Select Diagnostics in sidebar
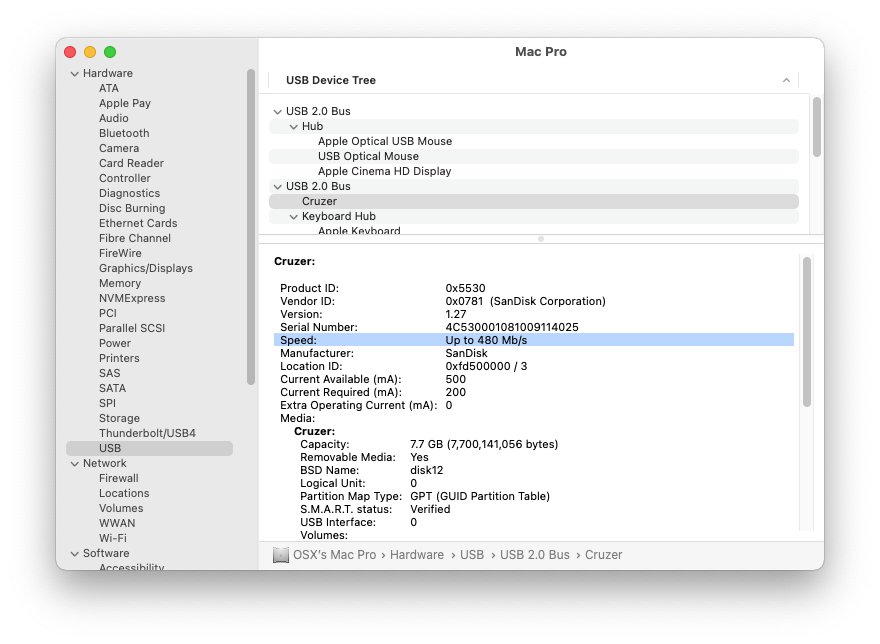Image resolution: width=880 pixels, height=644 pixels. click(129, 193)
